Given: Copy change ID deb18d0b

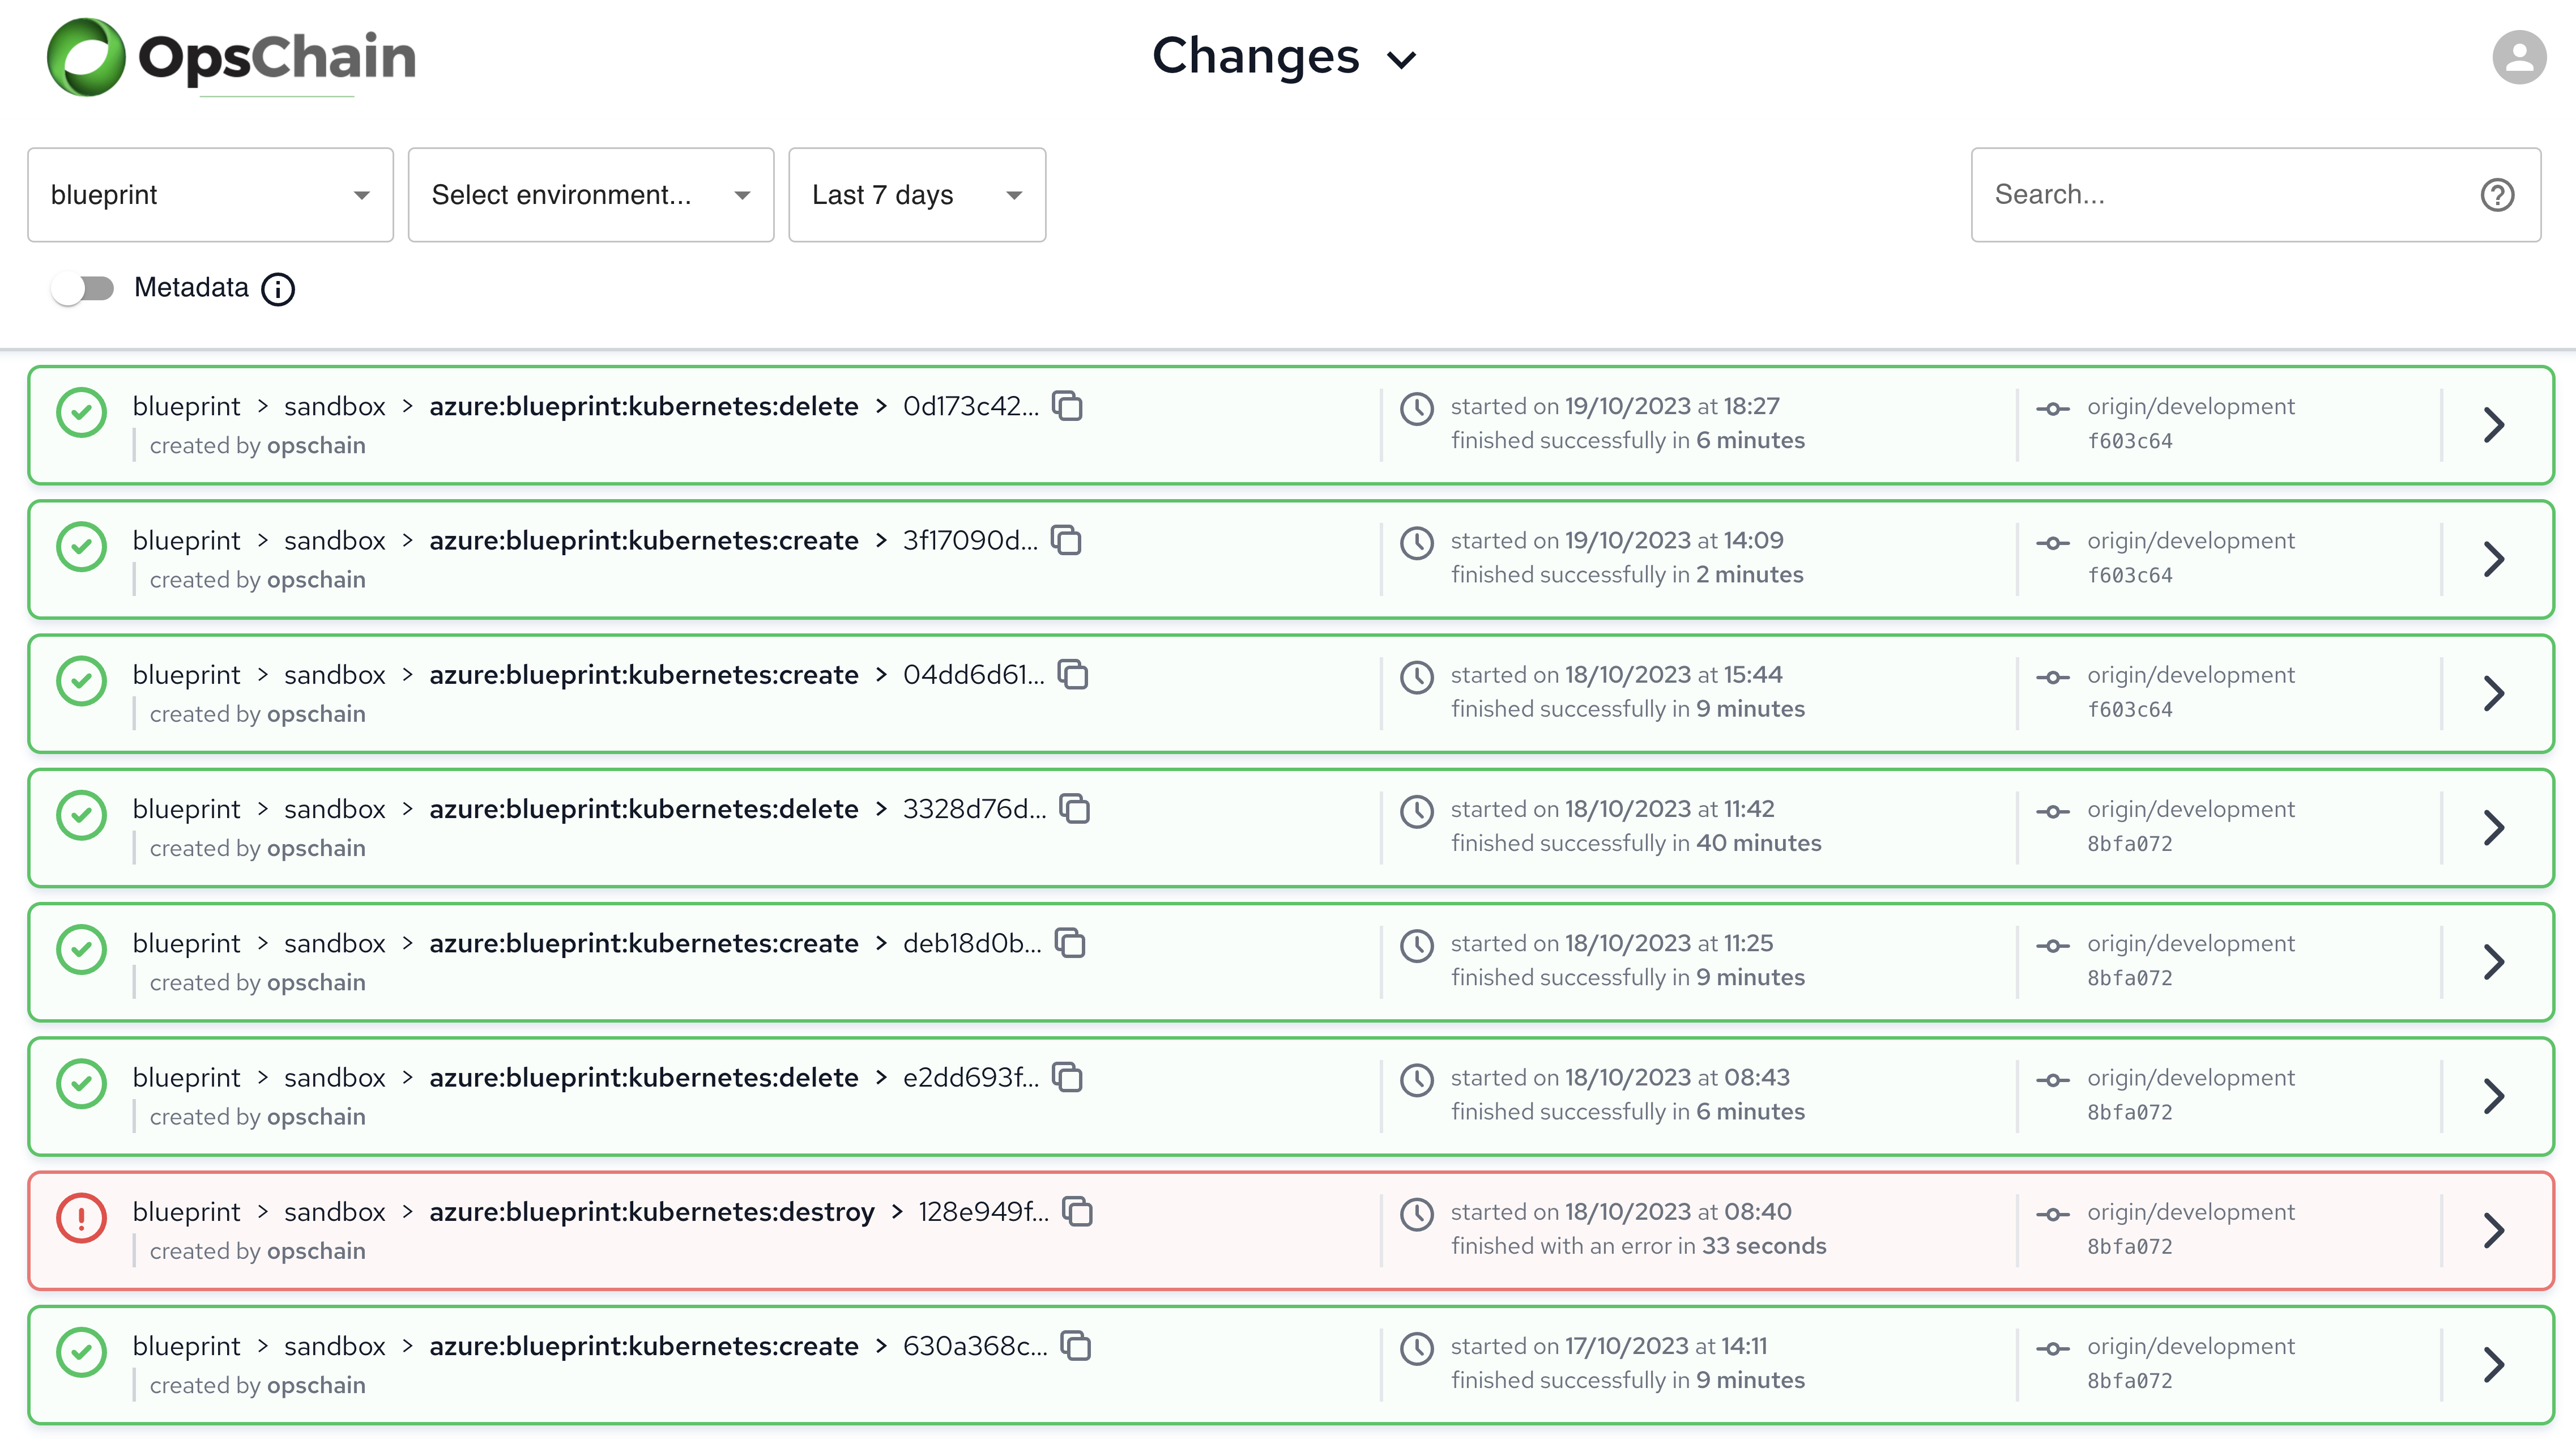Looking at the screenshot, I should pyautogui.click(x=1071, y=943).
